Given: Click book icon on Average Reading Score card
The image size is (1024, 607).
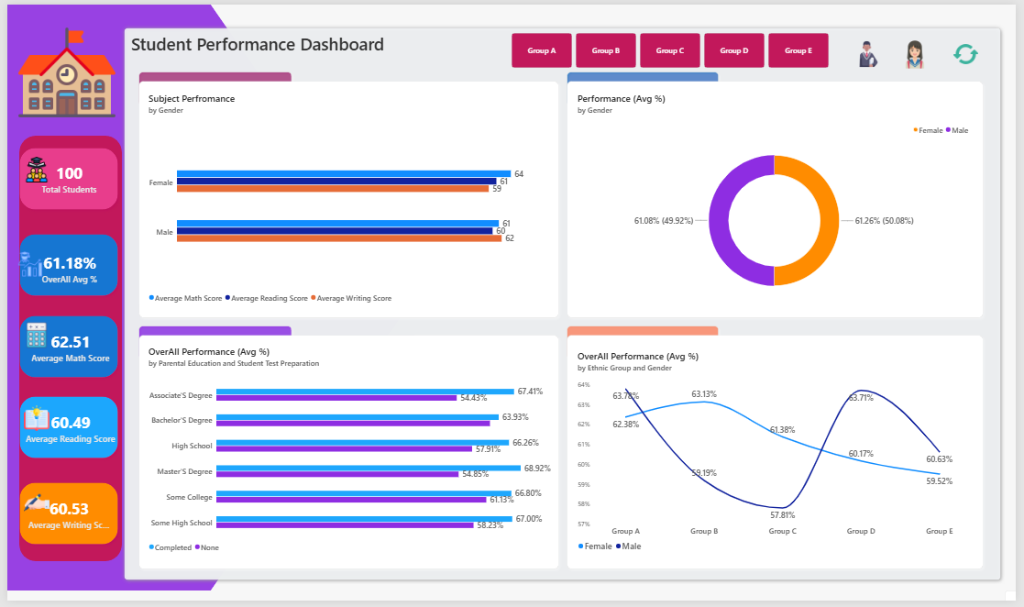Looking at the screenshot, I should (x=37, y=418).
